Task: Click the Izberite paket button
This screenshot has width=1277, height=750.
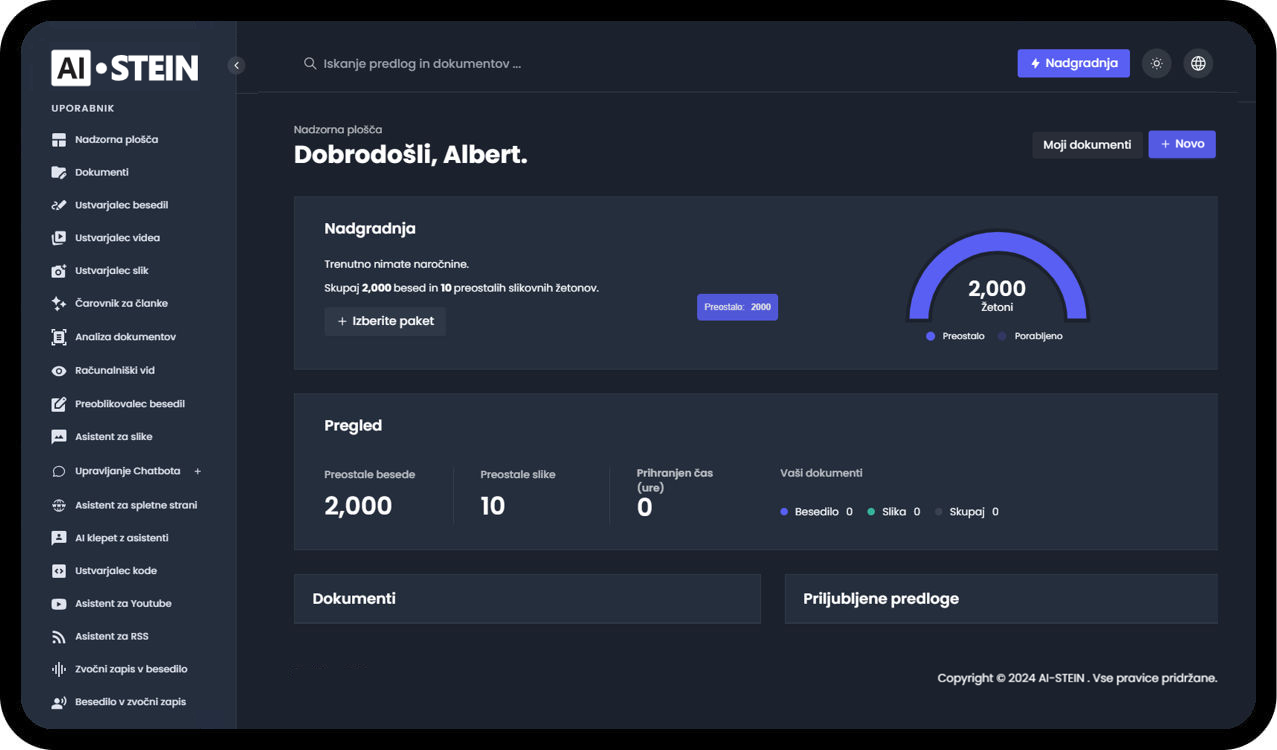Action: (x=385, y=321)
